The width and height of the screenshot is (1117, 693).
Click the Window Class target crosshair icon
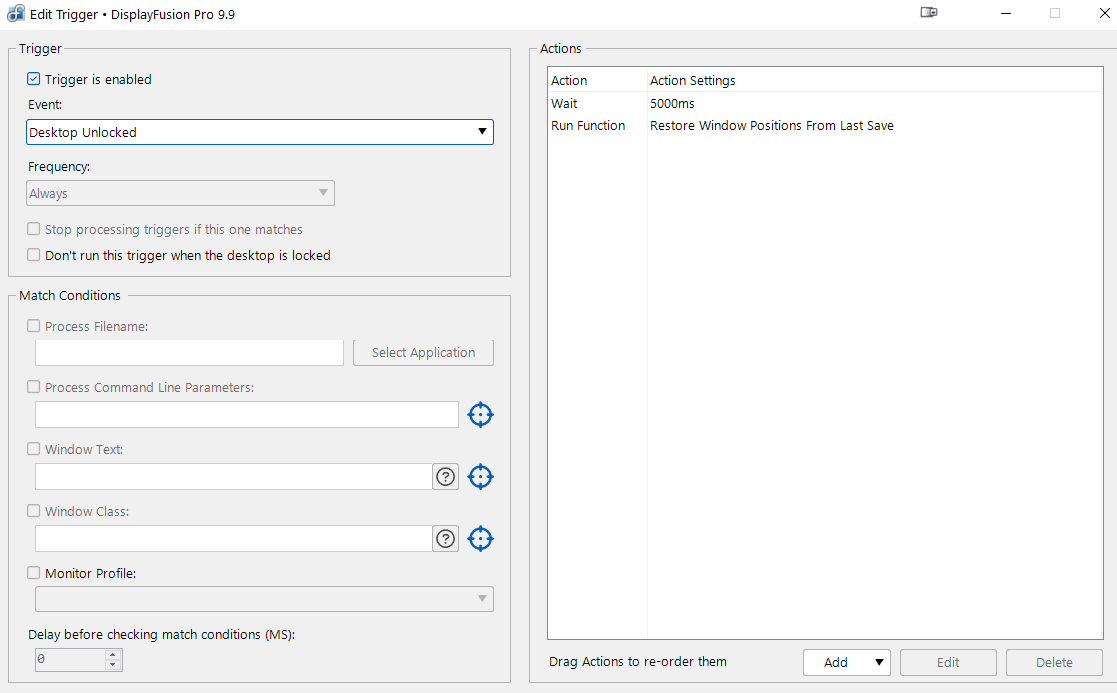tap(481, 539)
